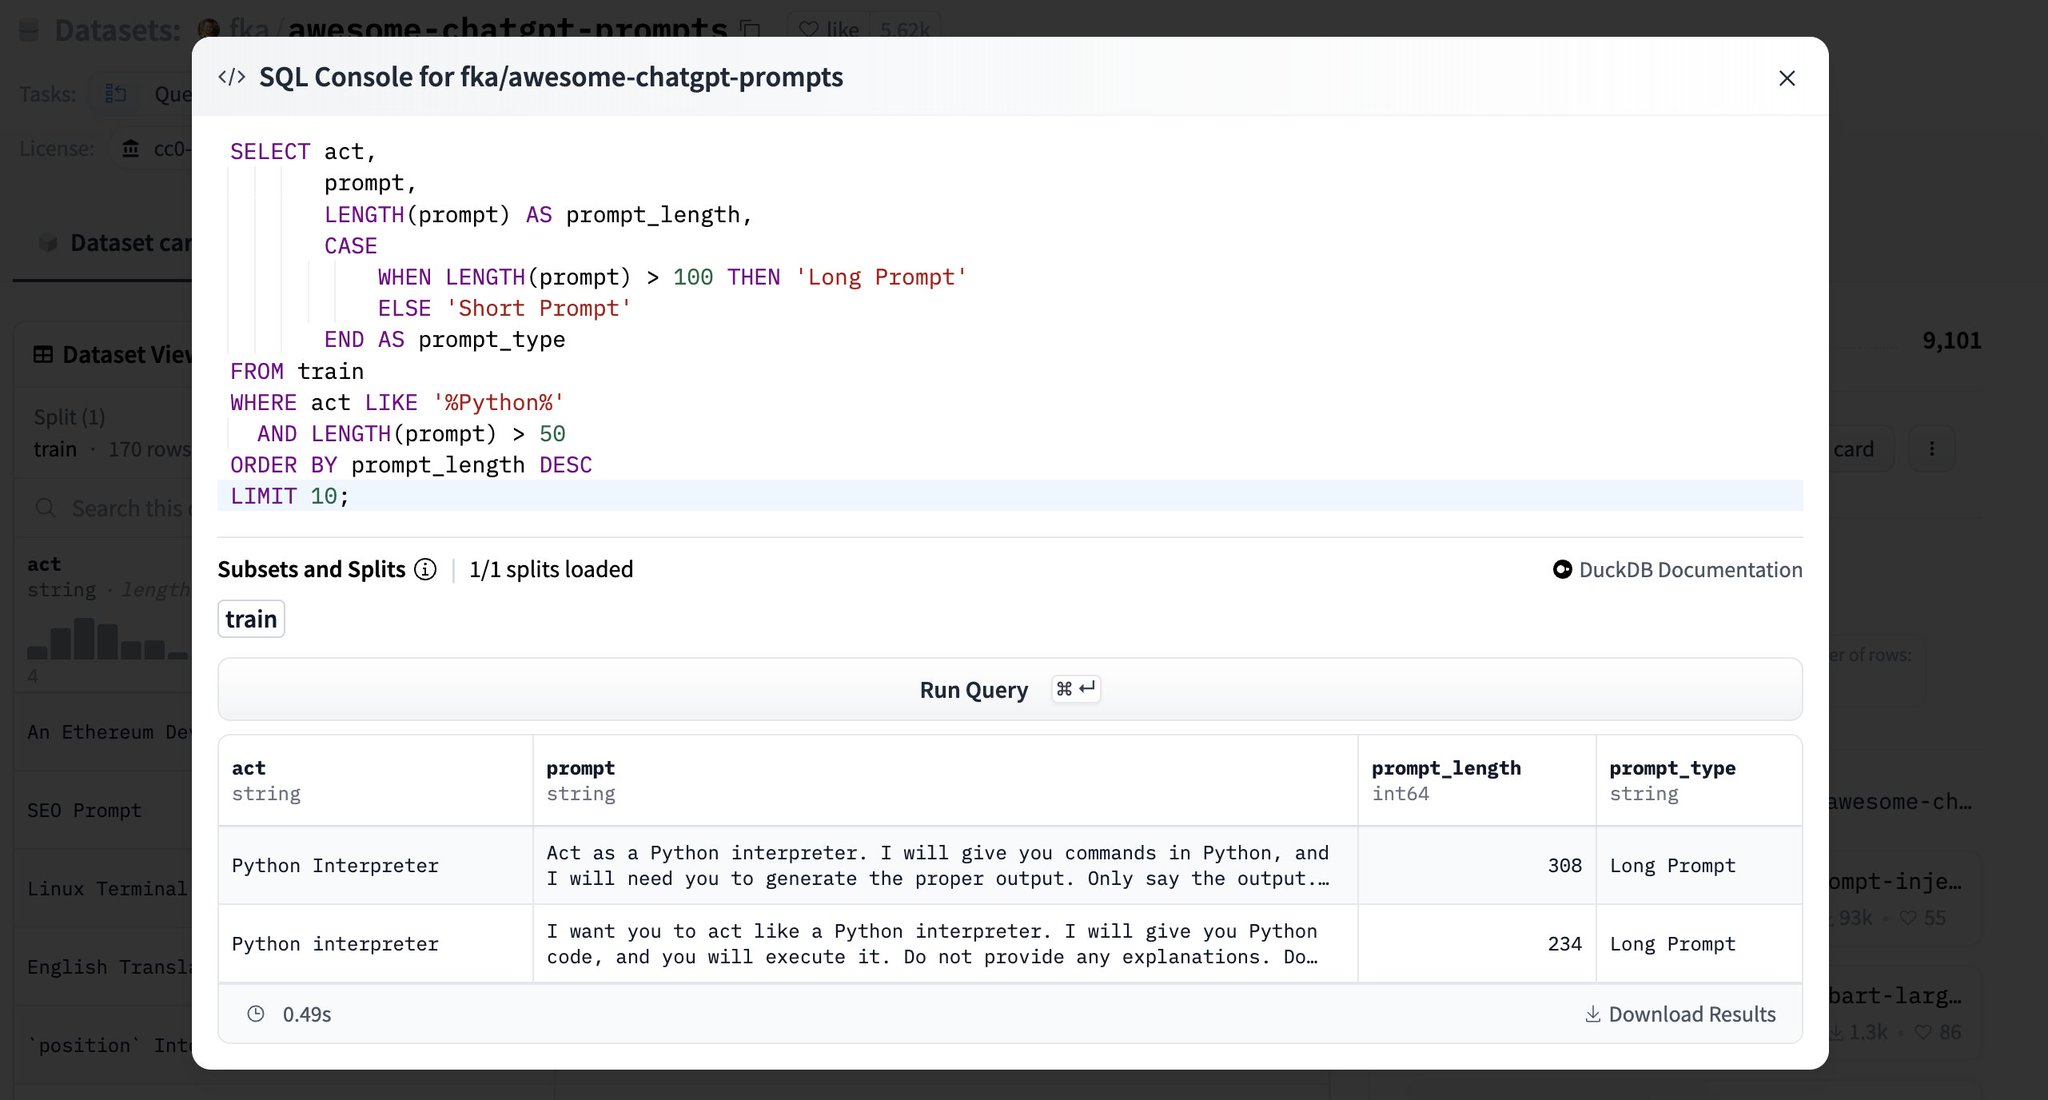Click the copy dataset name icon
This screenshot has height=1100, width=2048.
click(751, 29)
